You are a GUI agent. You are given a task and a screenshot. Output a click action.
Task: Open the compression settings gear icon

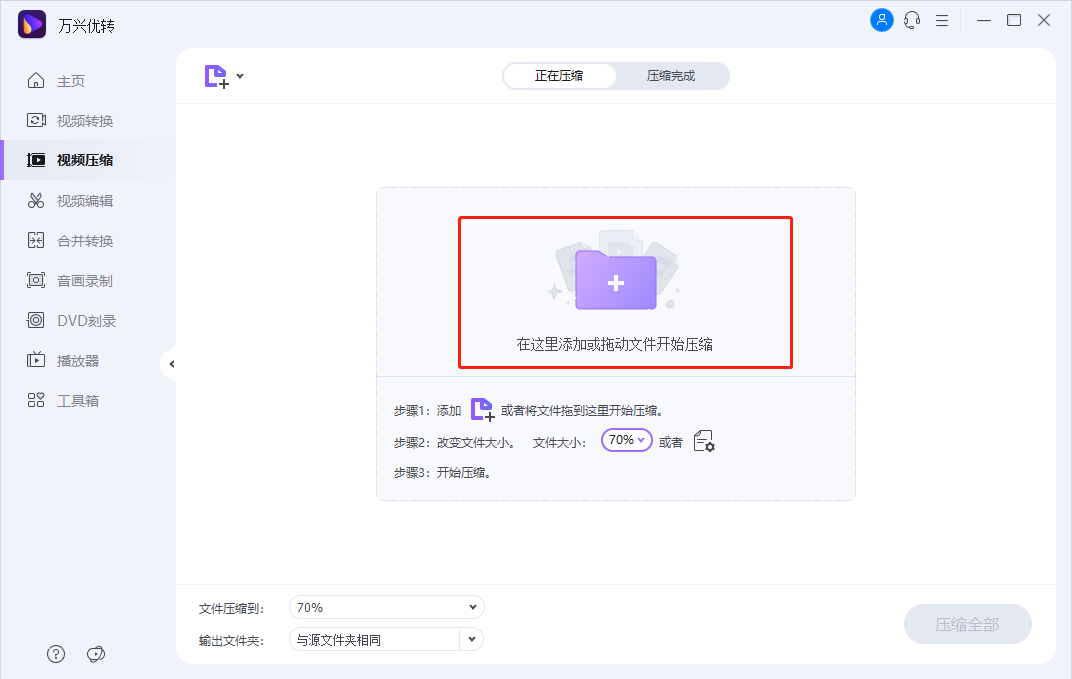click(x=706, y=440)
